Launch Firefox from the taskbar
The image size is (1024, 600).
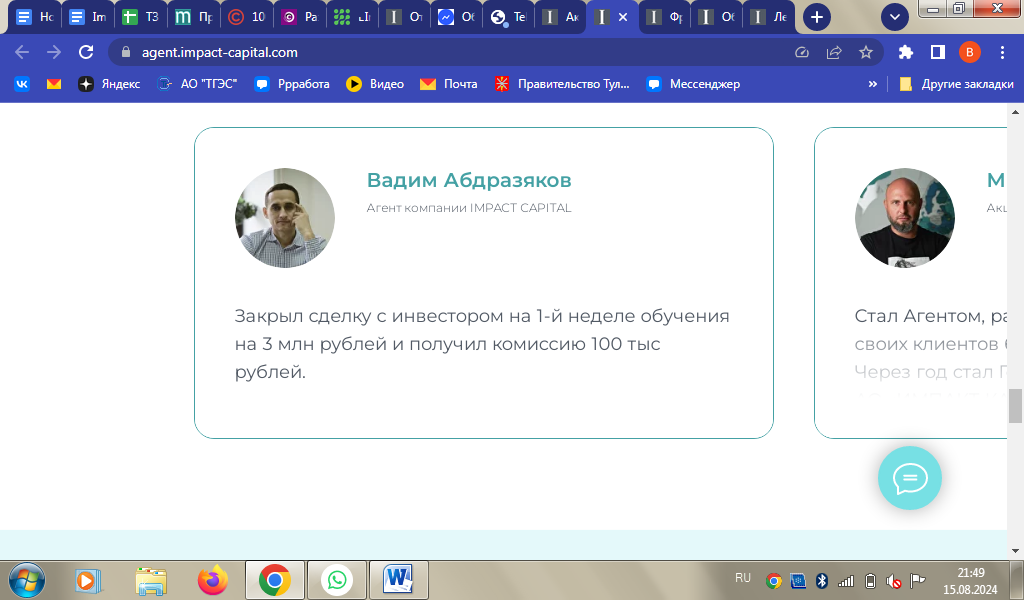213,580
